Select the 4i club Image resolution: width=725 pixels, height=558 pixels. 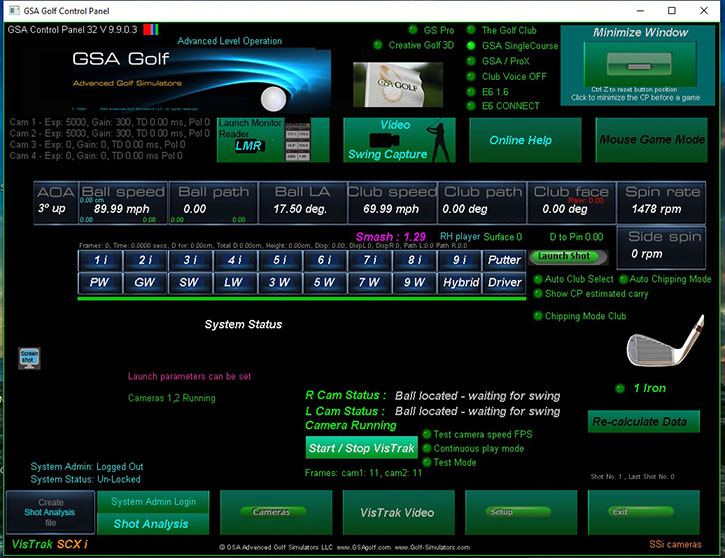click(x=235, y=260)
